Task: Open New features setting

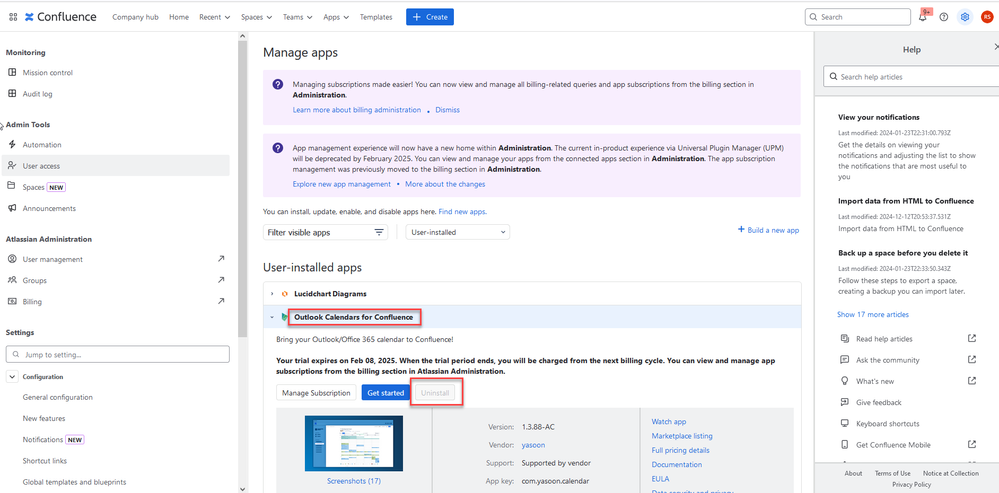Action: [x=44, y=418]
